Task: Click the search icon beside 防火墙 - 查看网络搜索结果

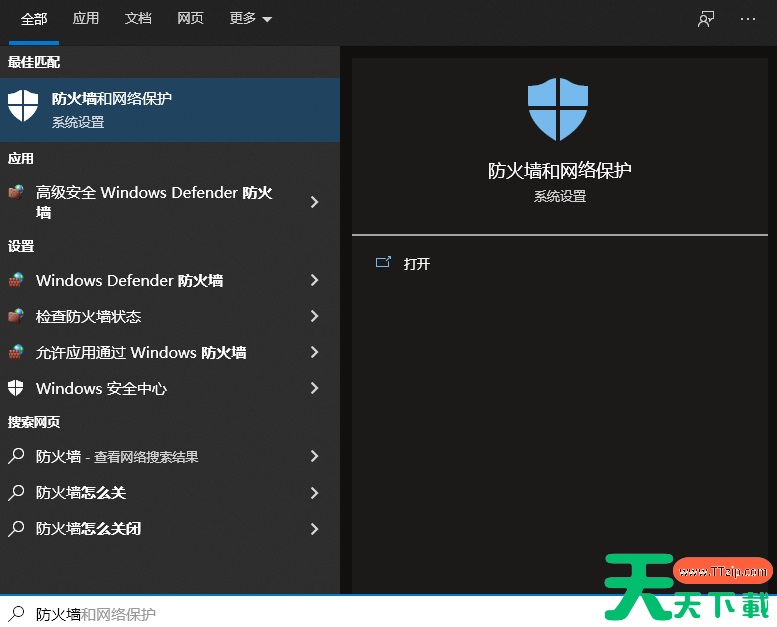Action: pyautogui.click(x=16, y=456)
